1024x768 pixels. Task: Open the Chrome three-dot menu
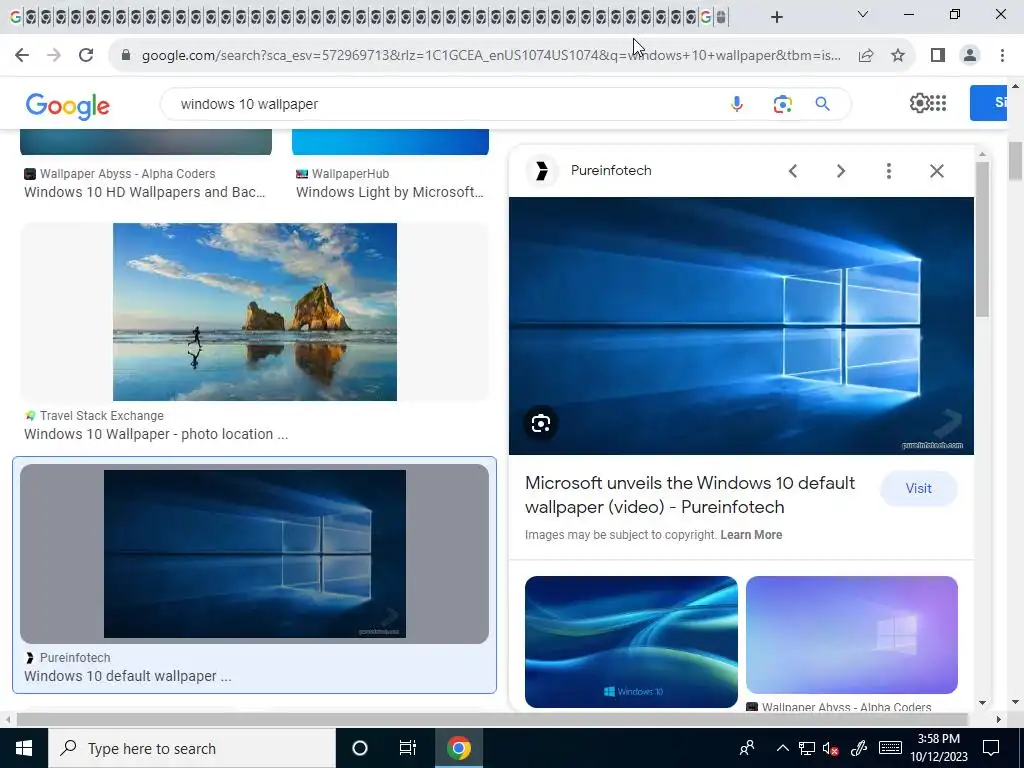click(1002, 56)
